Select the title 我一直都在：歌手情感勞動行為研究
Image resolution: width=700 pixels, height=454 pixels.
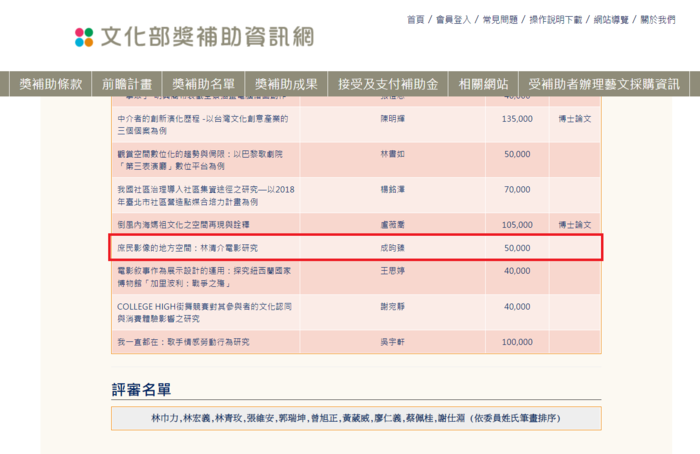click(183, 342)
